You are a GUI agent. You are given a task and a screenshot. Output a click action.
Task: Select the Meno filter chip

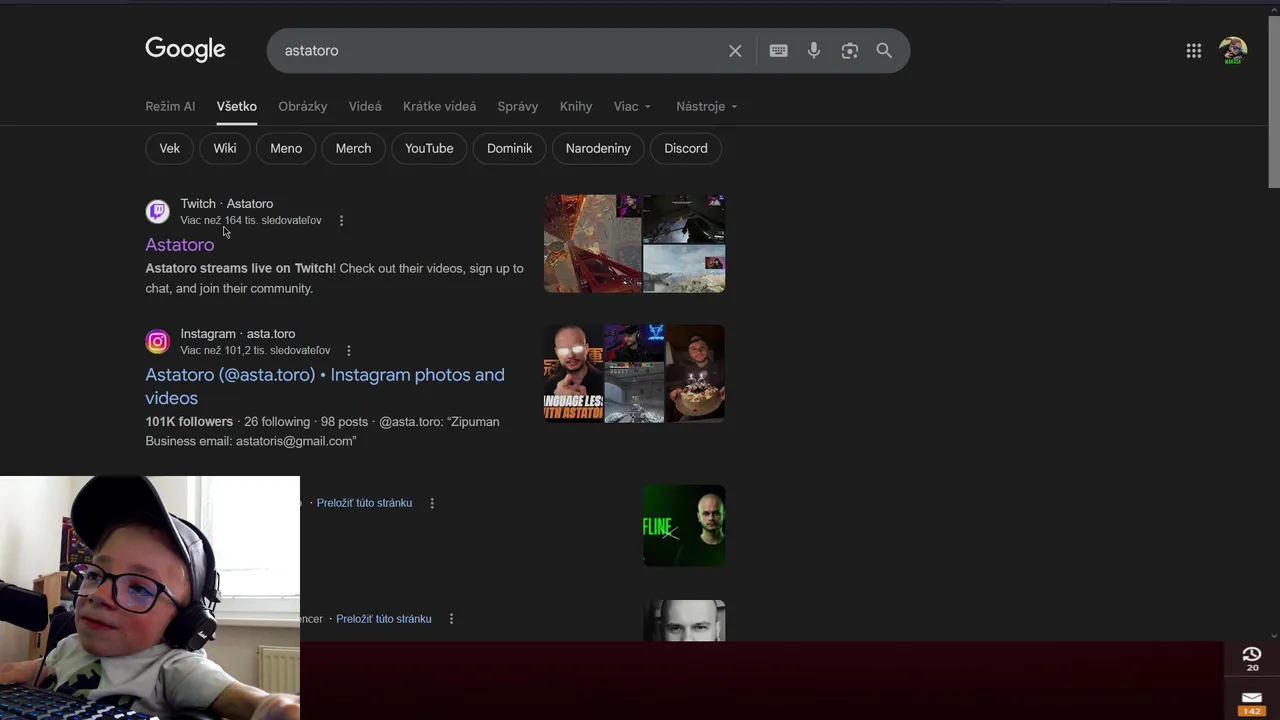(286, 148)
